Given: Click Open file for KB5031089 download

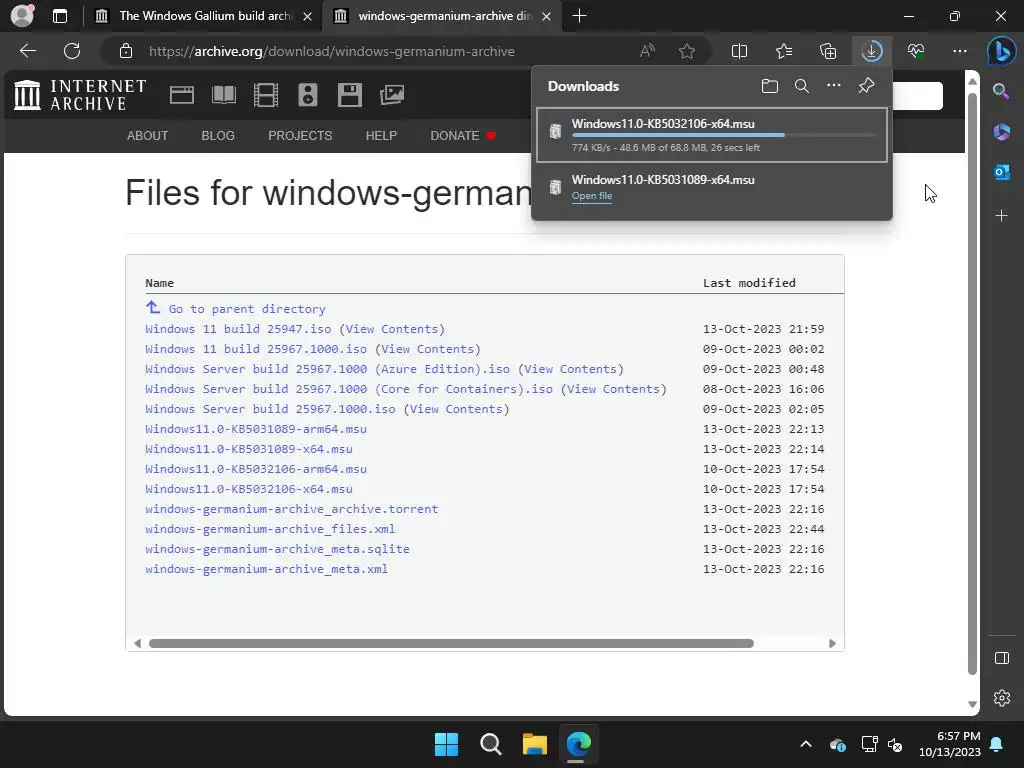Looking at the screenshot, I should (592, 196).
